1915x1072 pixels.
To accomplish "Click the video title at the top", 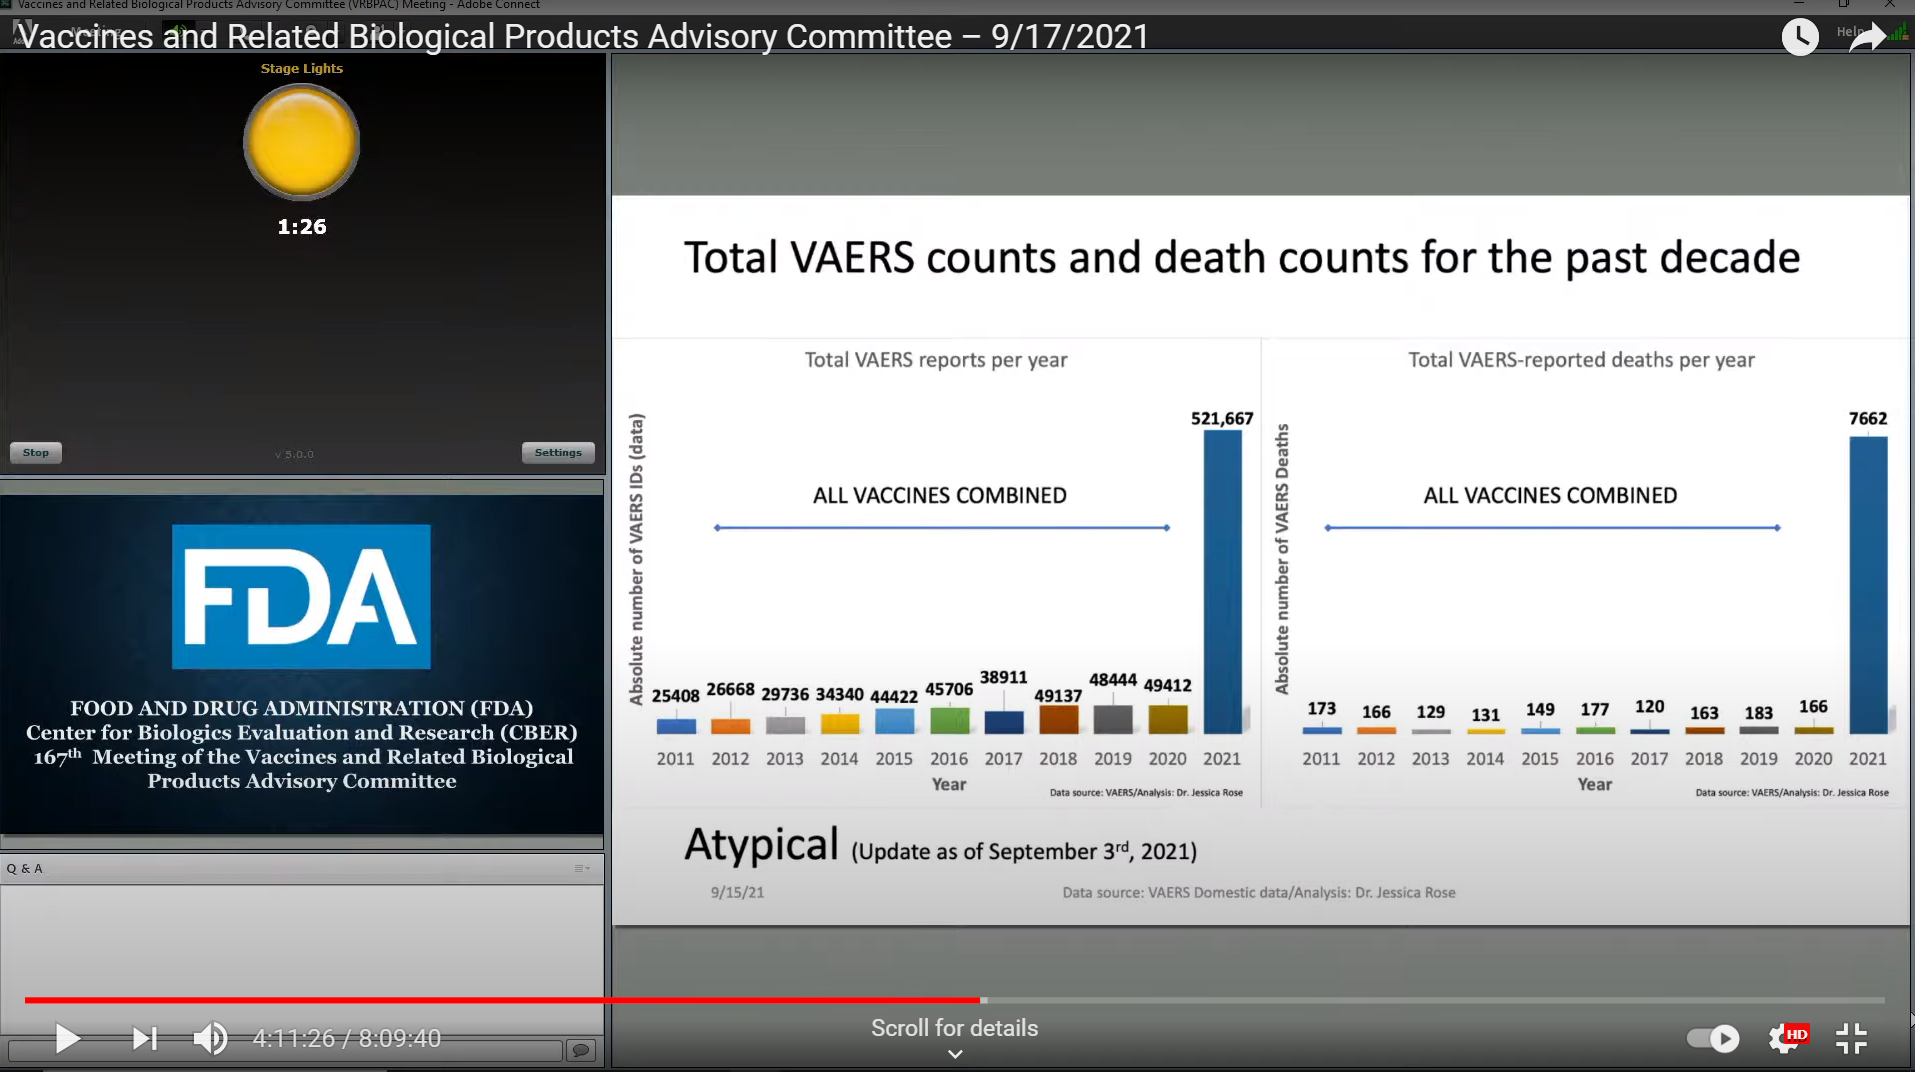I will 583,37.
